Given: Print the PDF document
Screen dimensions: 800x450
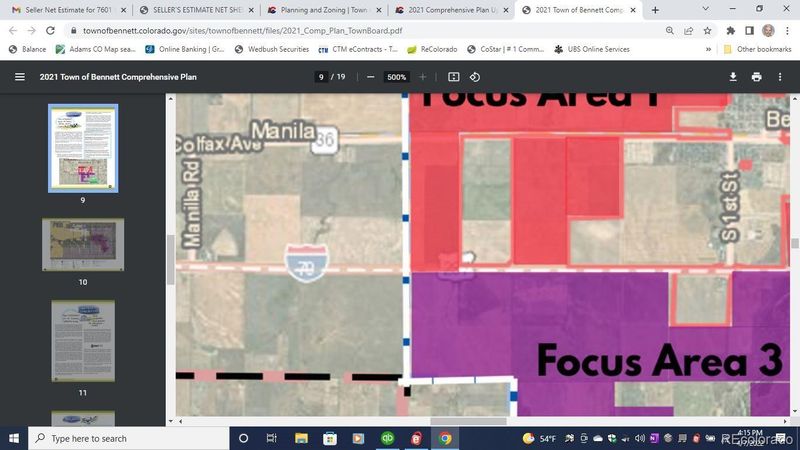Looking at the screenshot, I should point(757,77).
